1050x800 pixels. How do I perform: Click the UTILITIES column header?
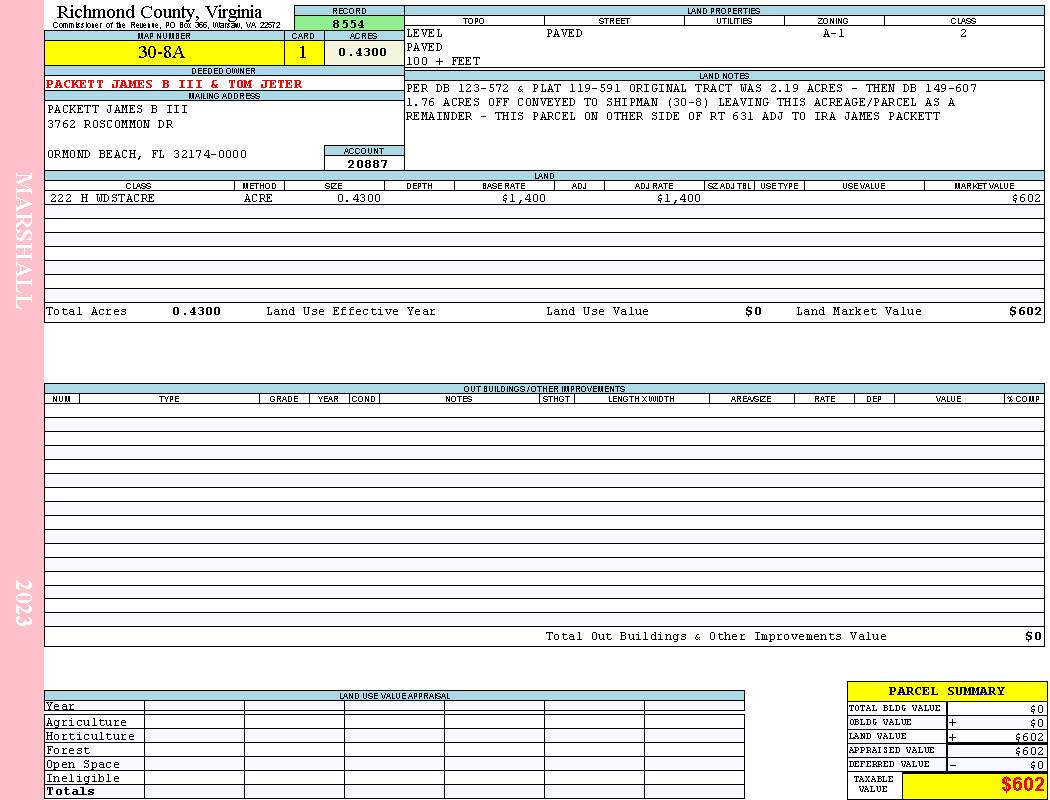coord(734,21)
